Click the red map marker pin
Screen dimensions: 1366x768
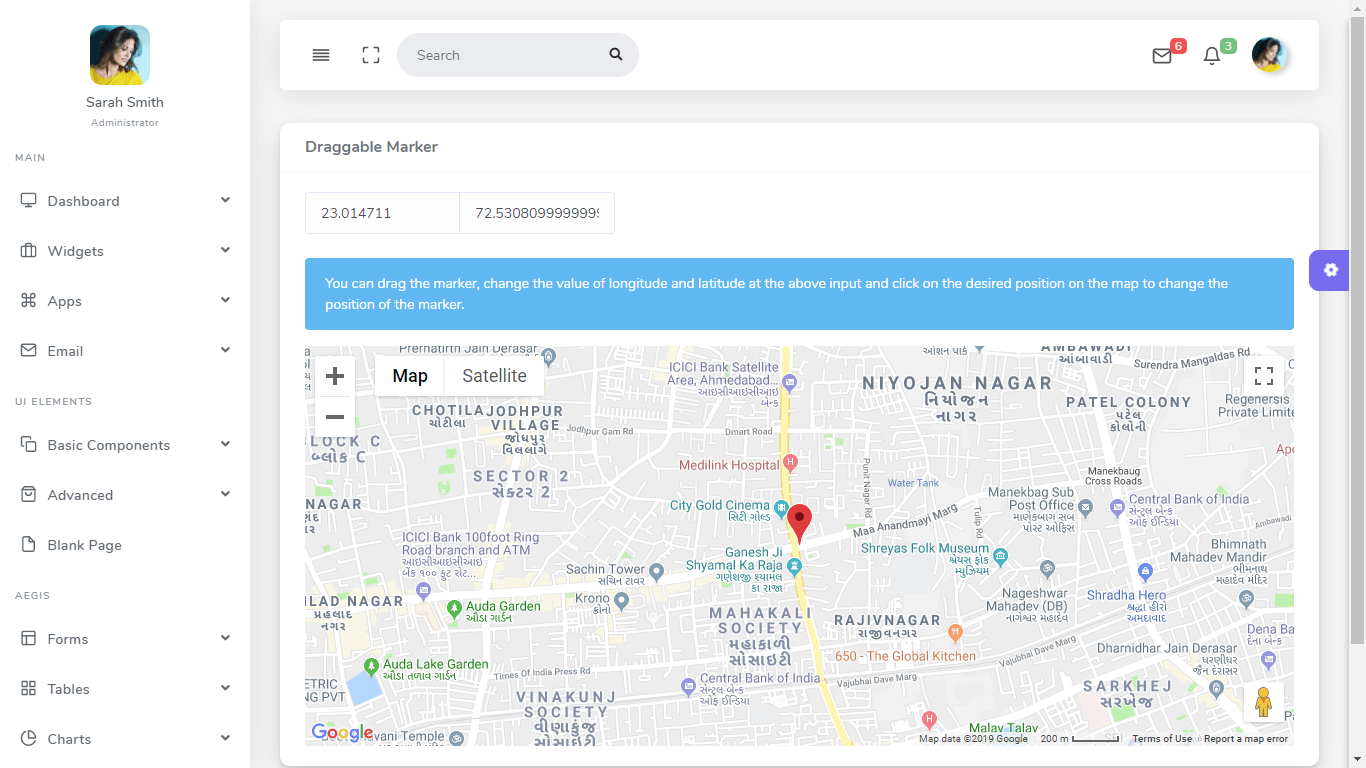click(x=799, y=524)
